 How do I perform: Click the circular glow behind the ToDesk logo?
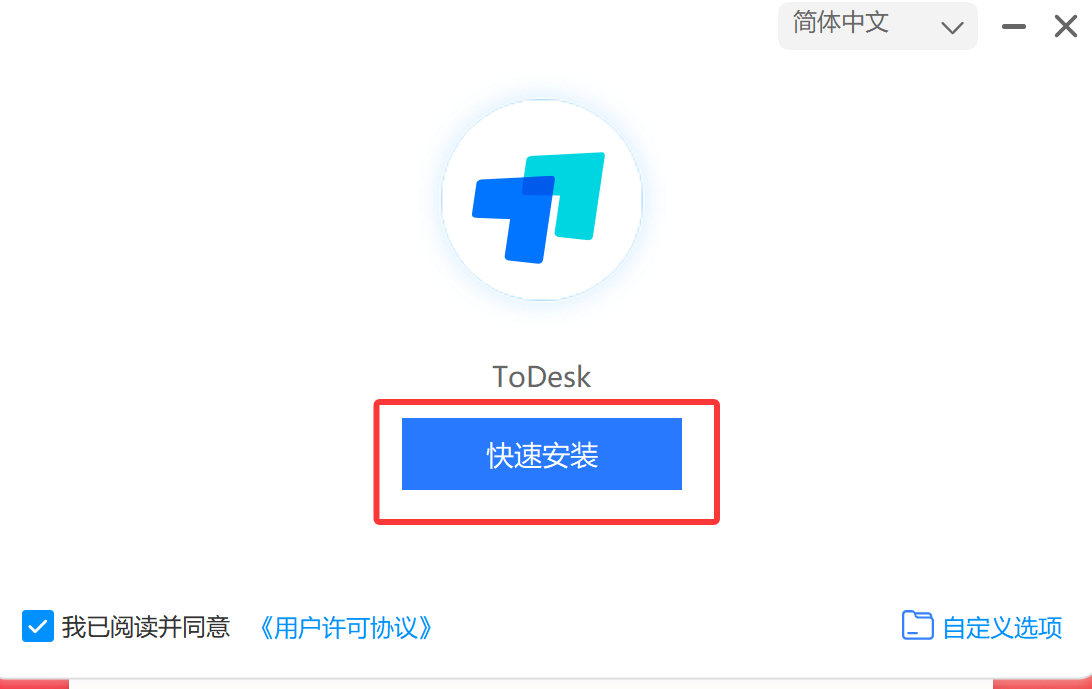pos(542,200)
